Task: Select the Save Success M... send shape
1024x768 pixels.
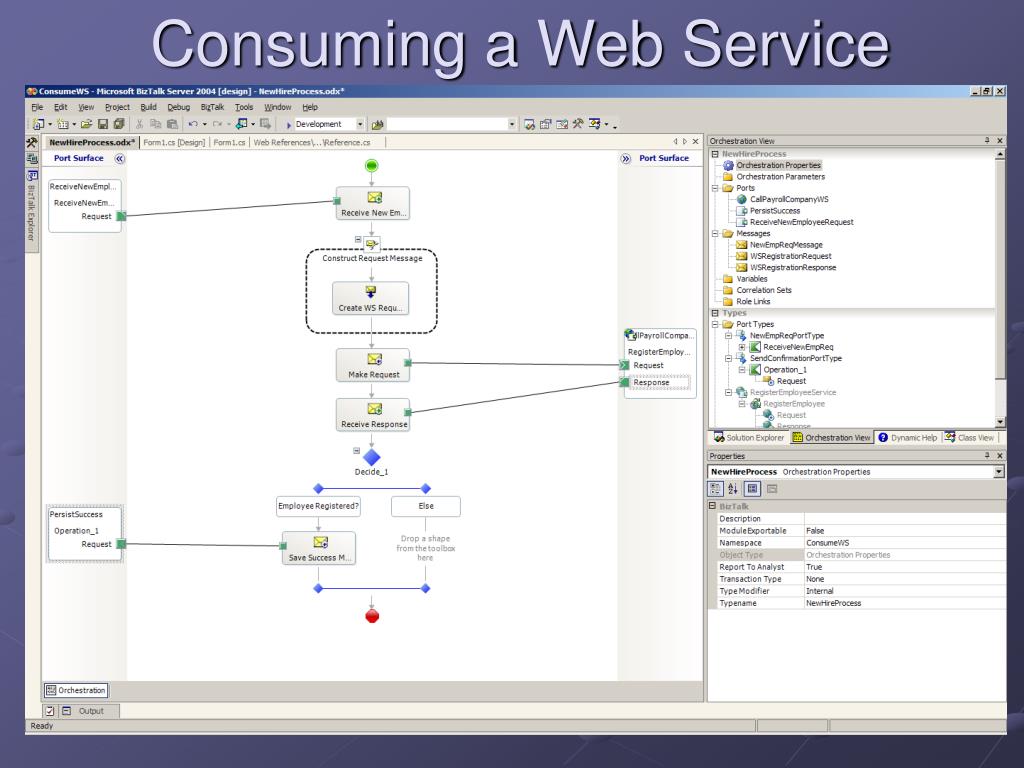Action: coord(319,548)
